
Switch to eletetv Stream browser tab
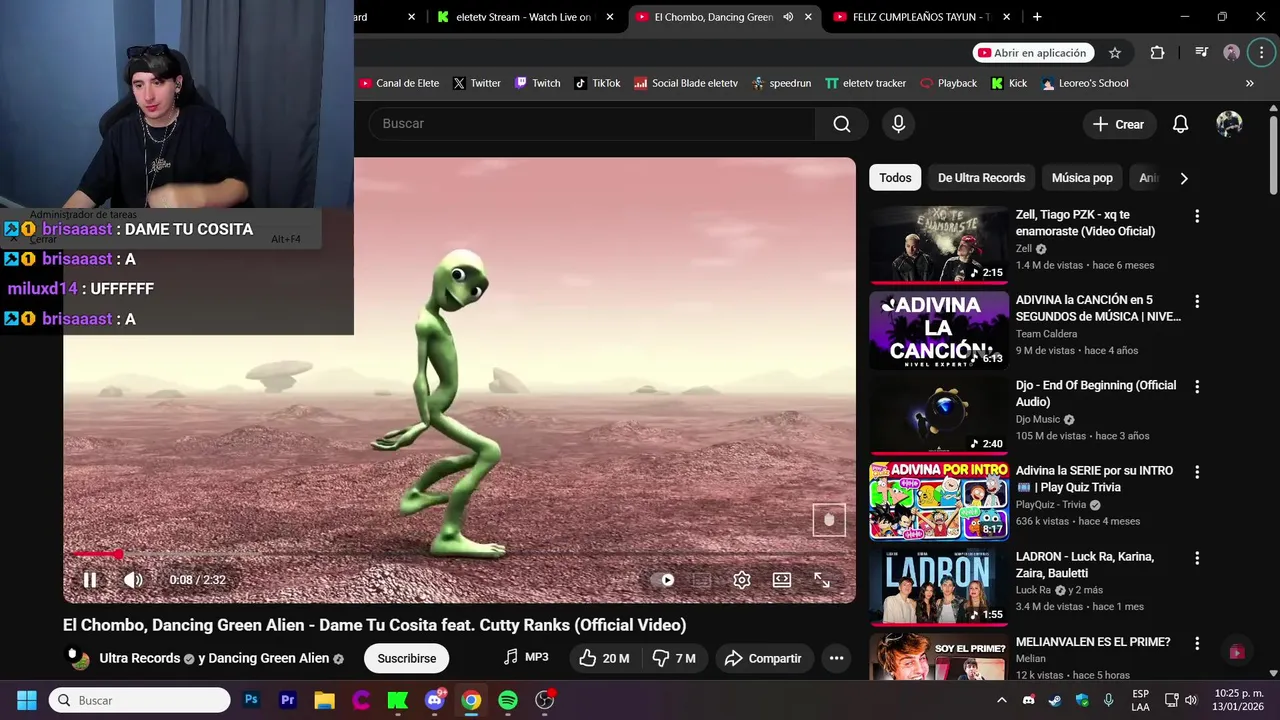click(523, 17)
